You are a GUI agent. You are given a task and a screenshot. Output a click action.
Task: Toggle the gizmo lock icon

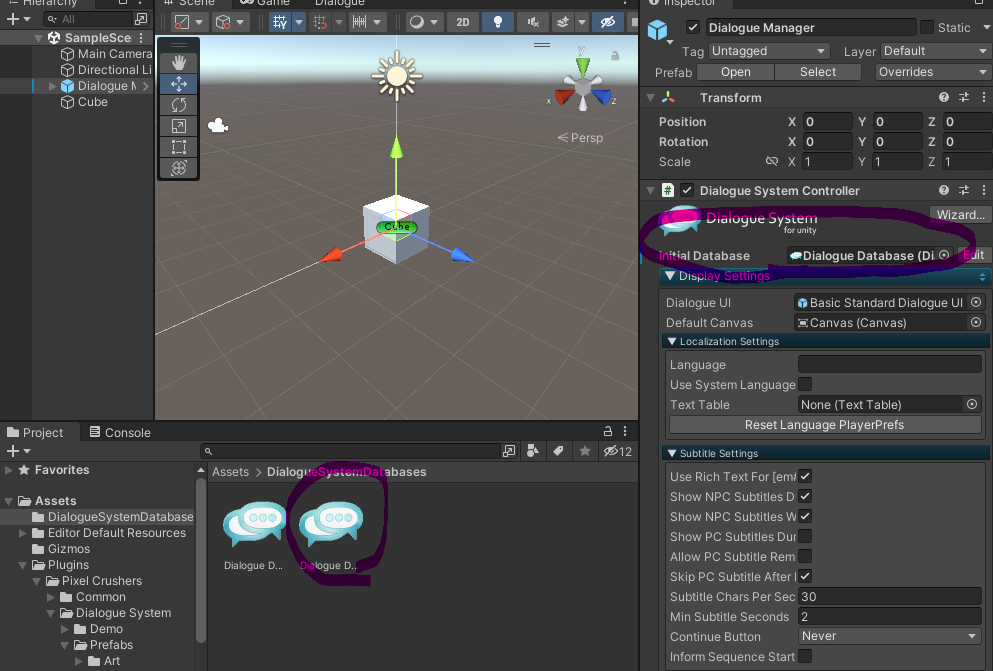pyautogui.click(x=614, y=56)
